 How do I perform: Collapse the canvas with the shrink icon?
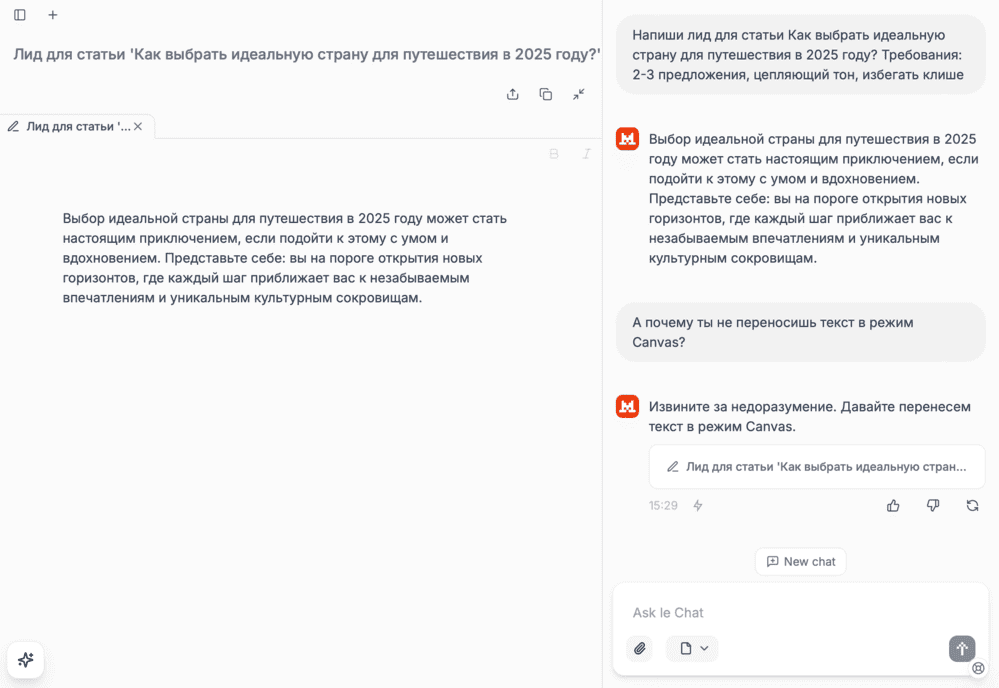[579, 94]
